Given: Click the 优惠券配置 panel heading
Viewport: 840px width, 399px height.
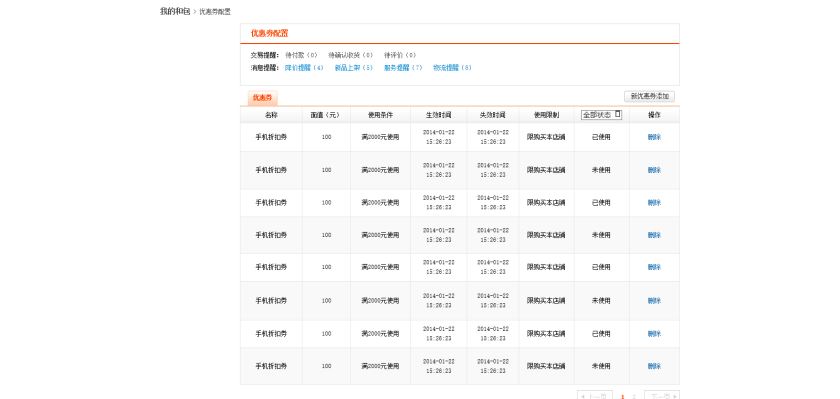Looking at the screenshot, I should (269, 33).
